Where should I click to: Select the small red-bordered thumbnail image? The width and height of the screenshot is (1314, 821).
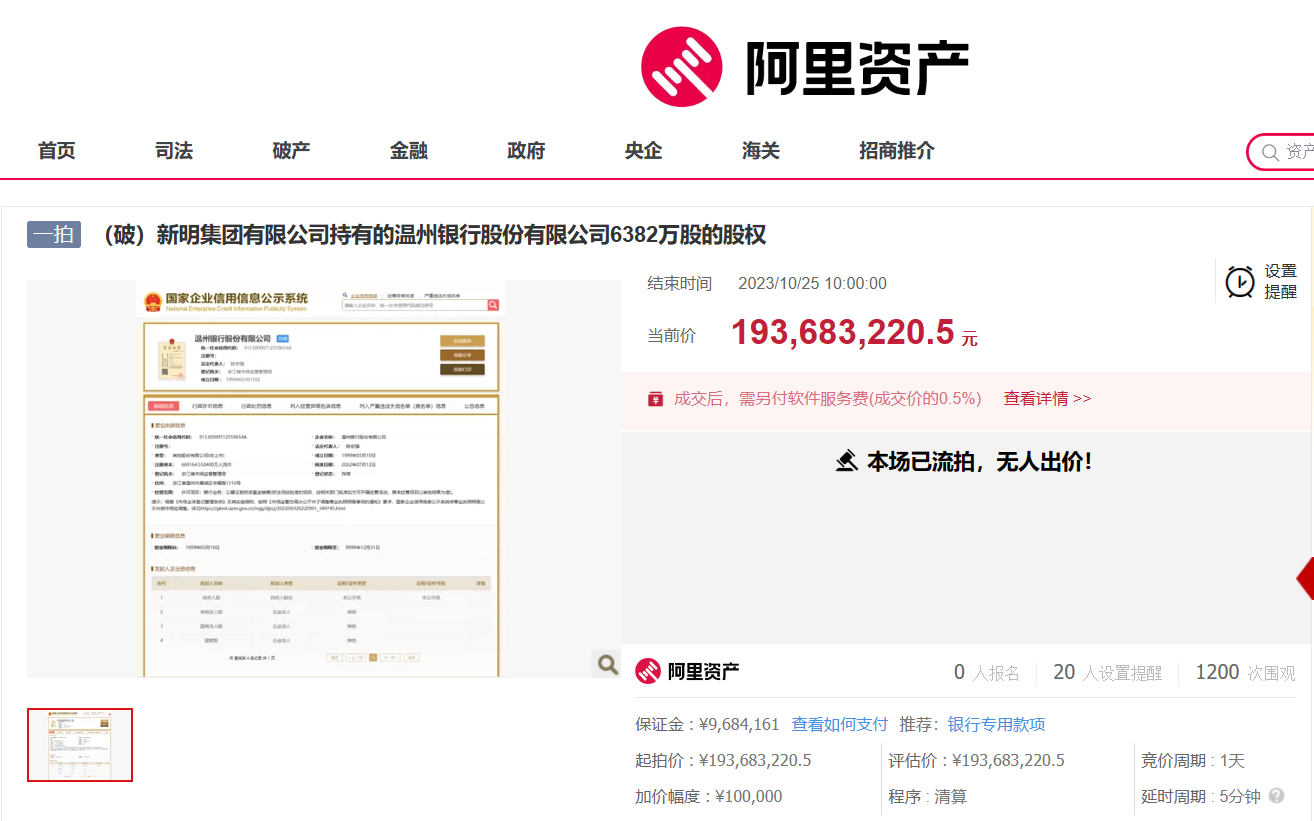pyautogui.click(x=80, y=745)
